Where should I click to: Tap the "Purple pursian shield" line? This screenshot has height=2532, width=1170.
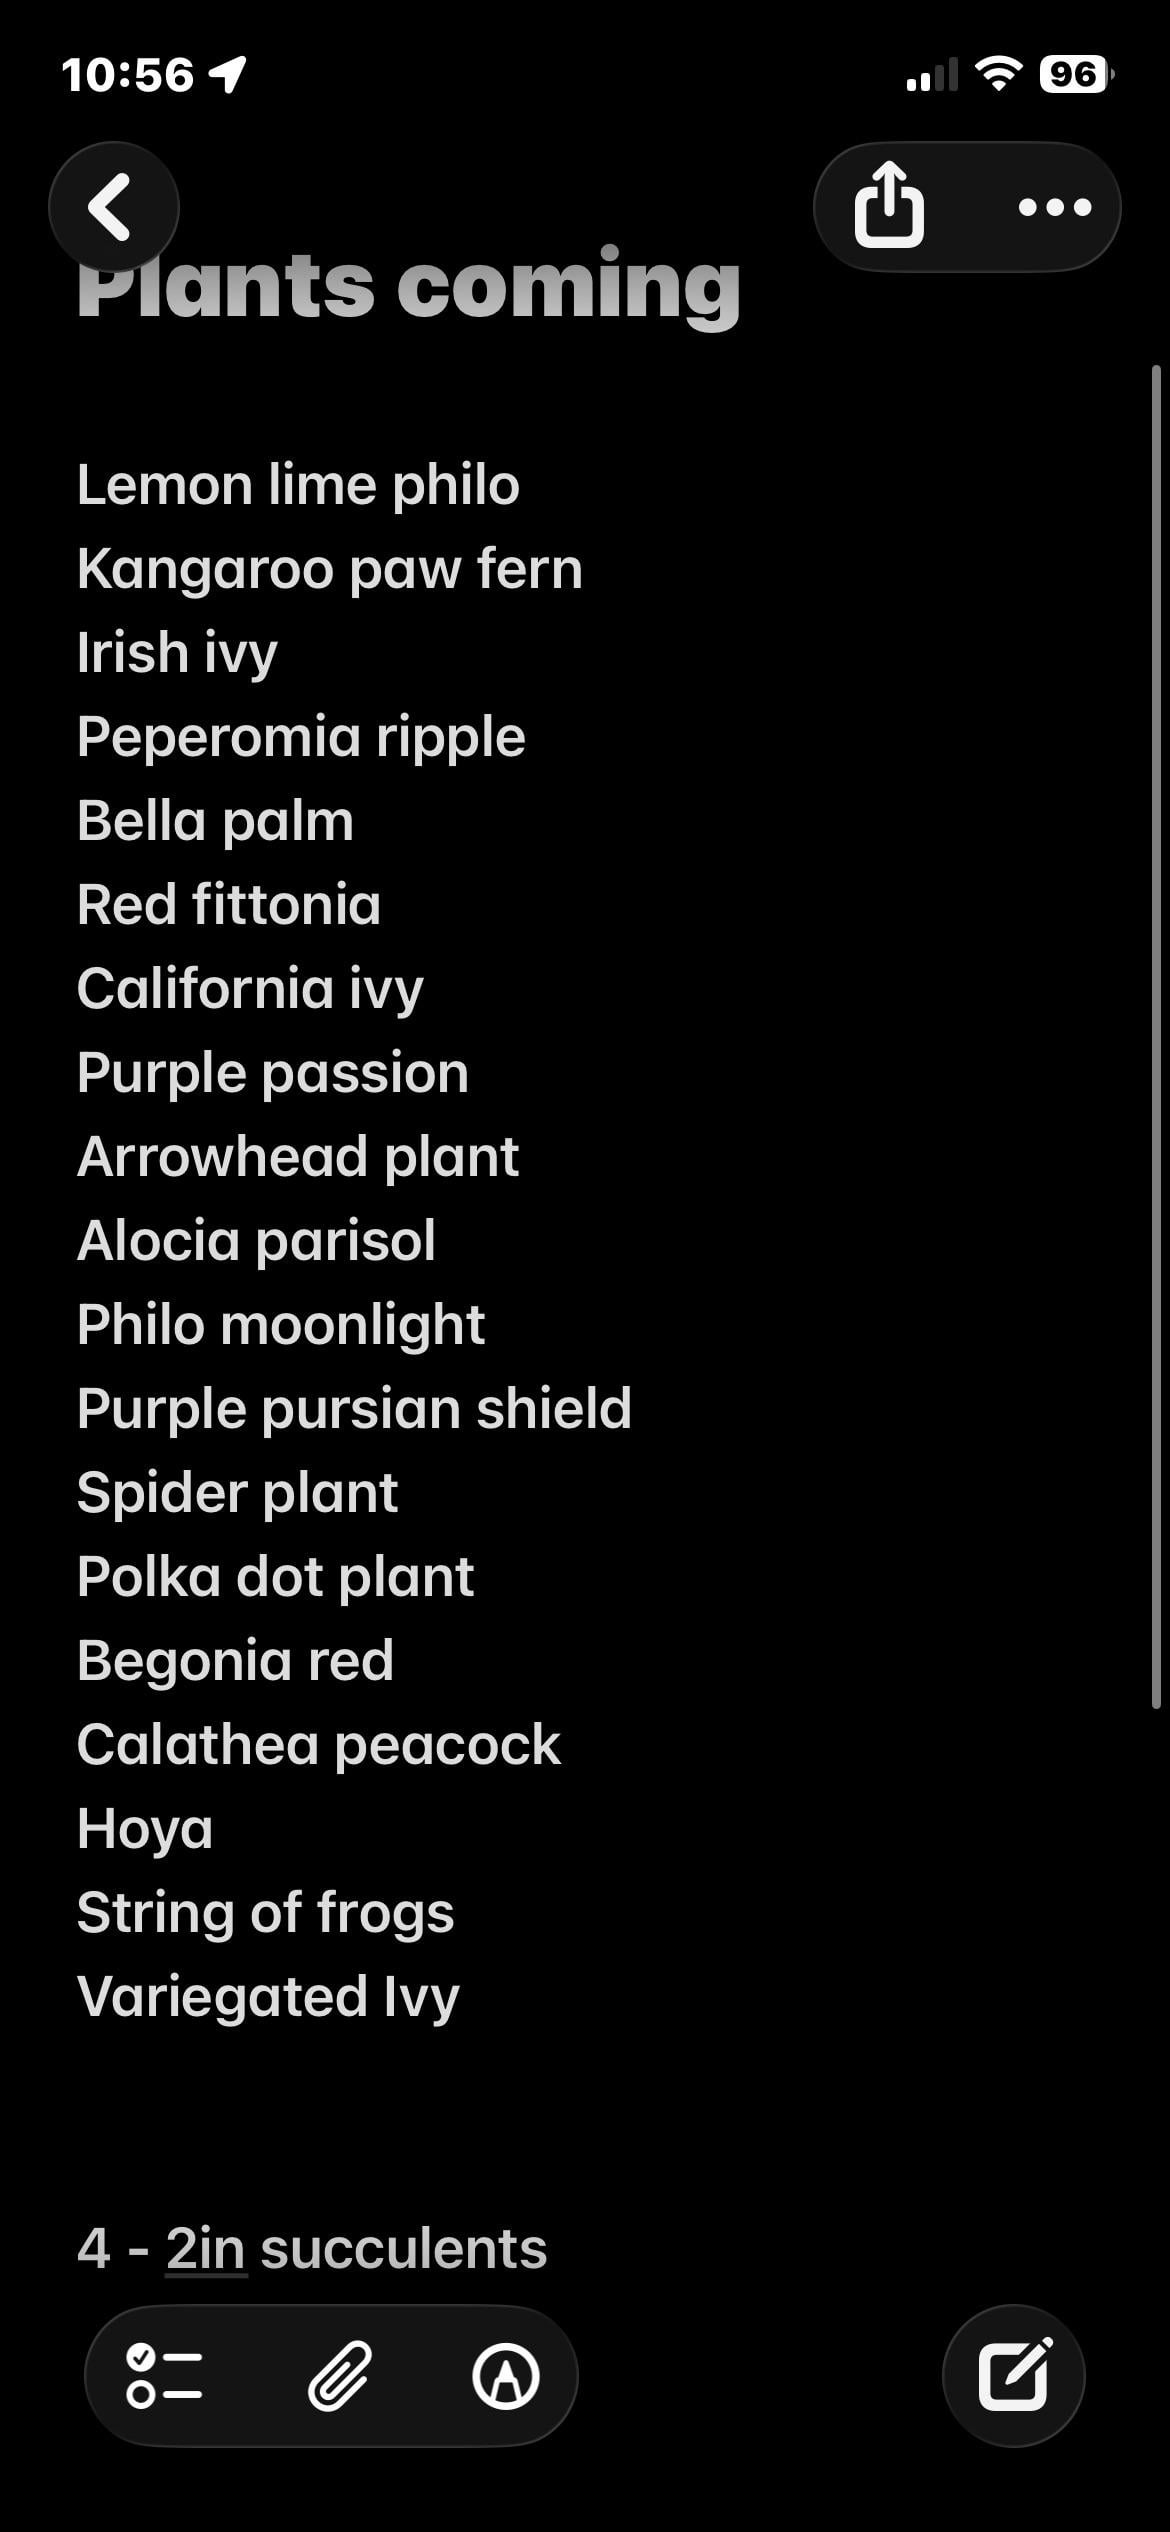(354, 1408)
